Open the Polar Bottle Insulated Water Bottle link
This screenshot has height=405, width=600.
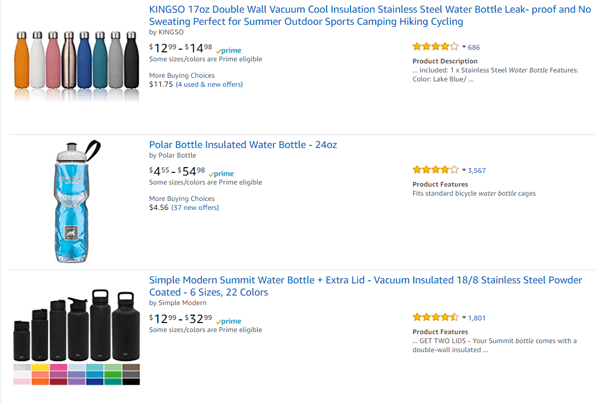(x=243, y=145)
